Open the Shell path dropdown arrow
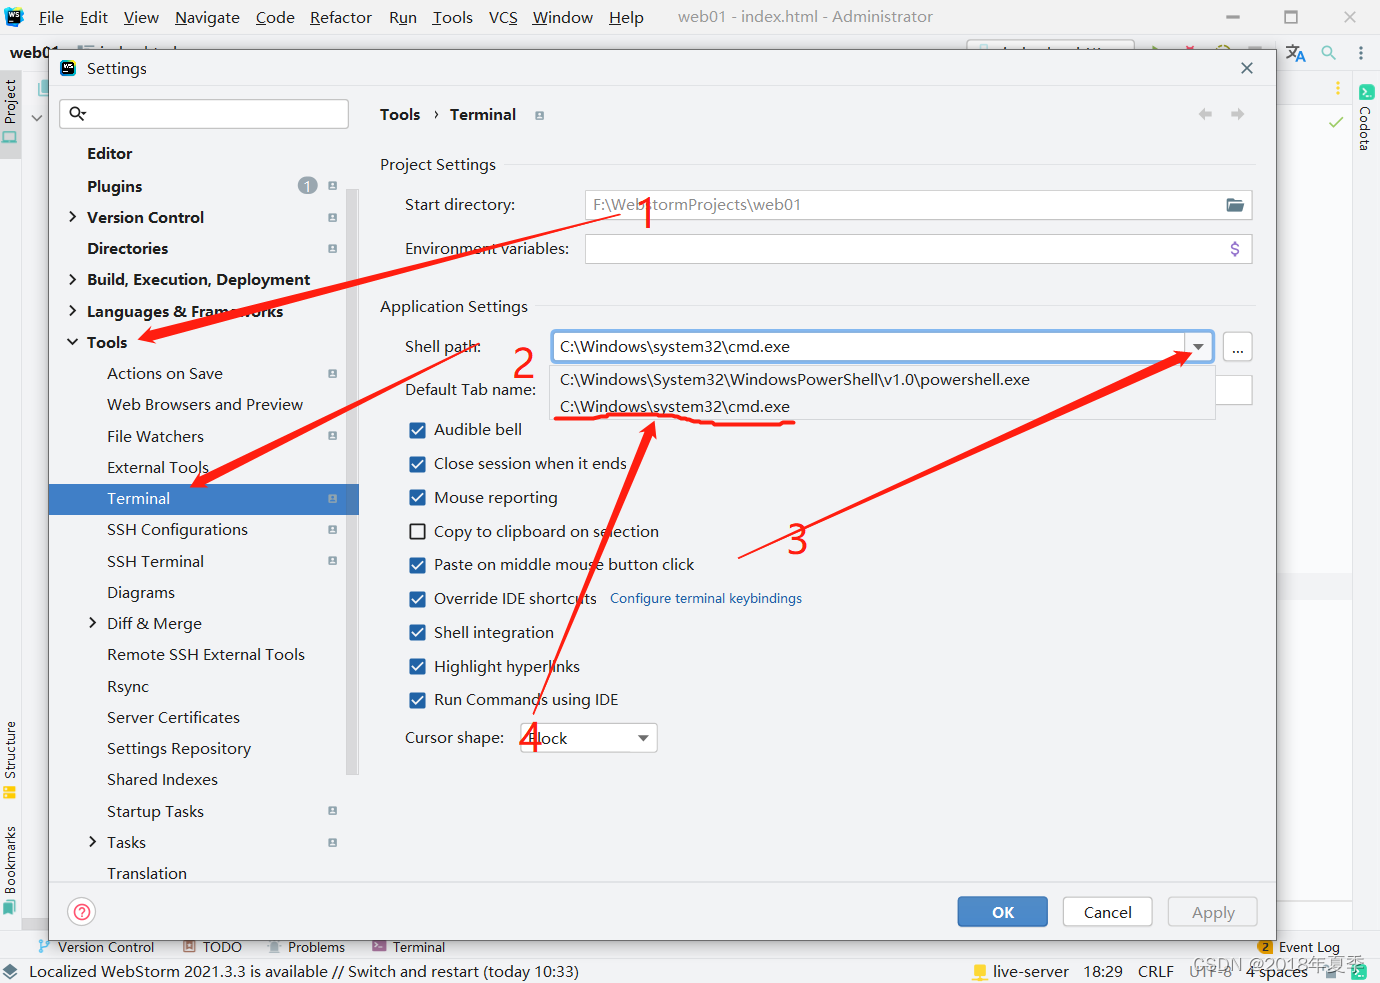 [1198, 347]
